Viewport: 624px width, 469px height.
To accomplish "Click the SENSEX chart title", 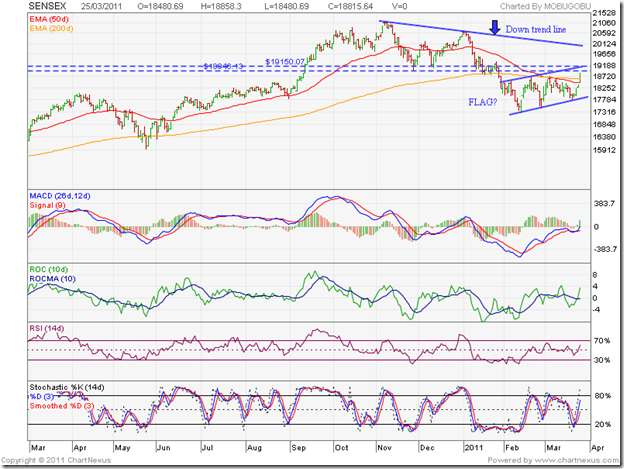I will coord(47,6).
